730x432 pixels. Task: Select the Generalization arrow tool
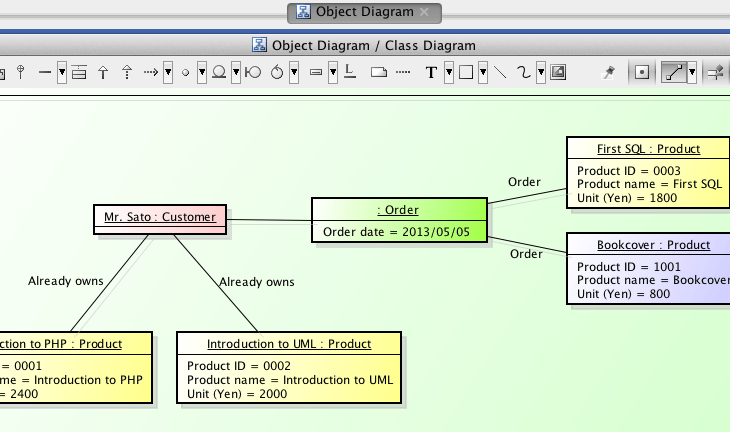click(102, 72)
